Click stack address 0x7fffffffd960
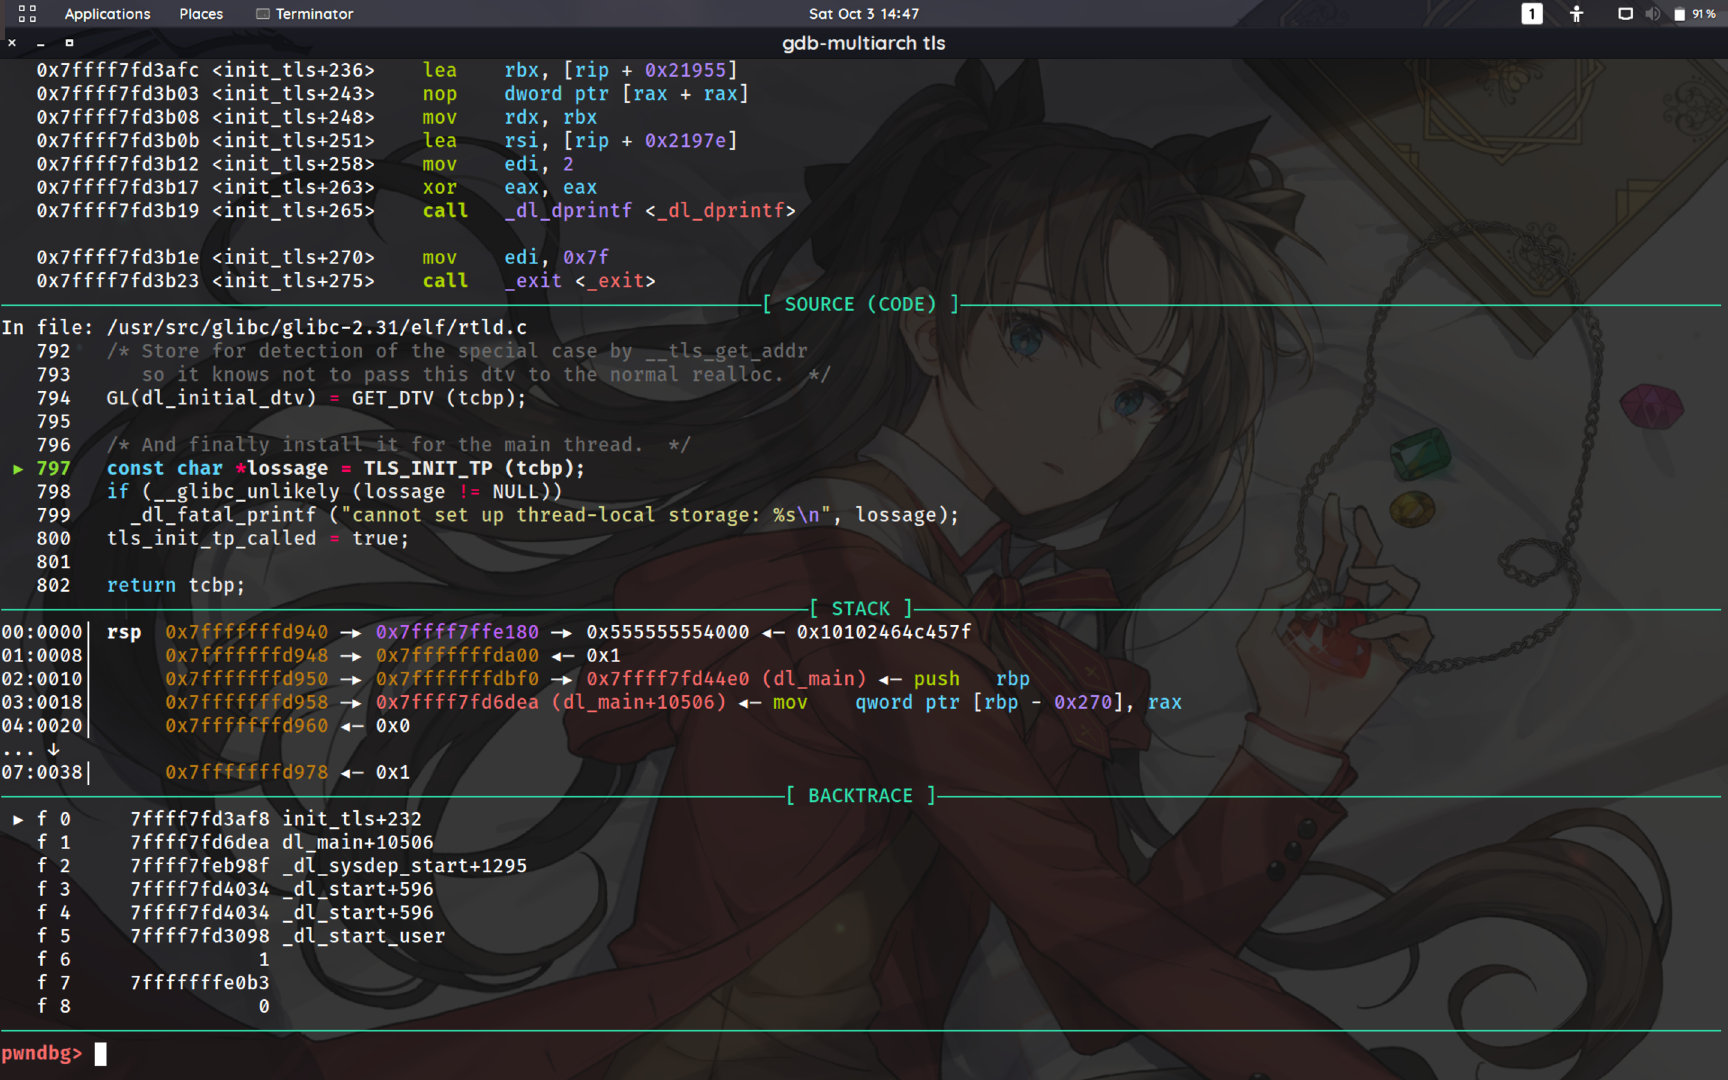The width and height of the screenshot is (1728, 1080). pos(247,726)
